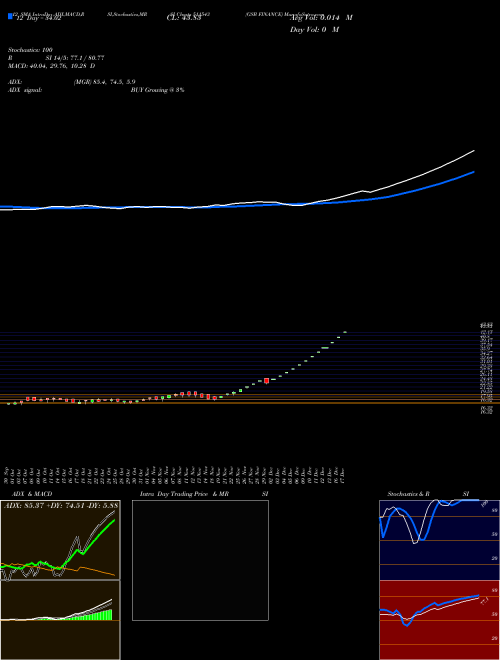The image size is (500, 660).
Task: Click the 'ADX signal:' label
Action: tap(25, 90)
